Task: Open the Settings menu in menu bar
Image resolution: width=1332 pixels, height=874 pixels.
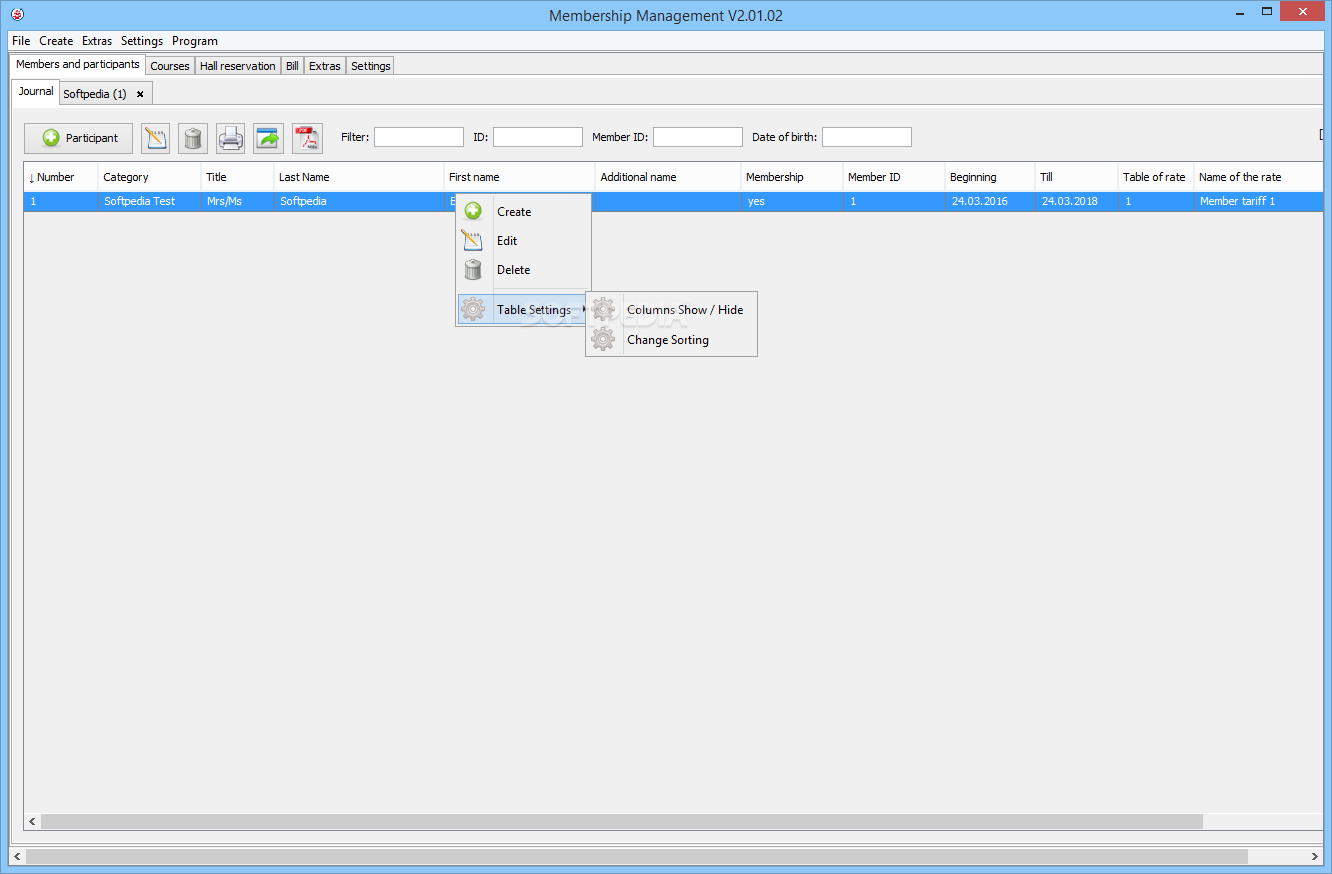Action: pyautogui.click(x=142, y=41)
